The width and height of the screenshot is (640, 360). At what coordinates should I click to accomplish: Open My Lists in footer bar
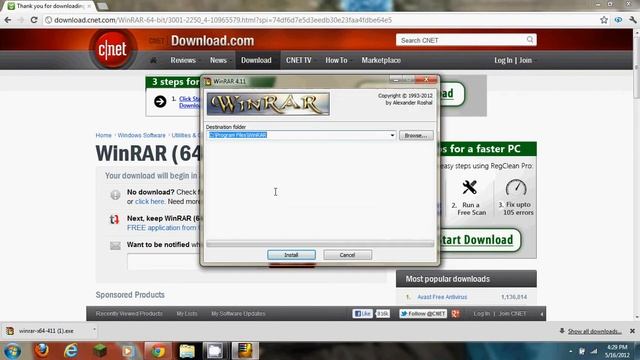coord(187,313)
